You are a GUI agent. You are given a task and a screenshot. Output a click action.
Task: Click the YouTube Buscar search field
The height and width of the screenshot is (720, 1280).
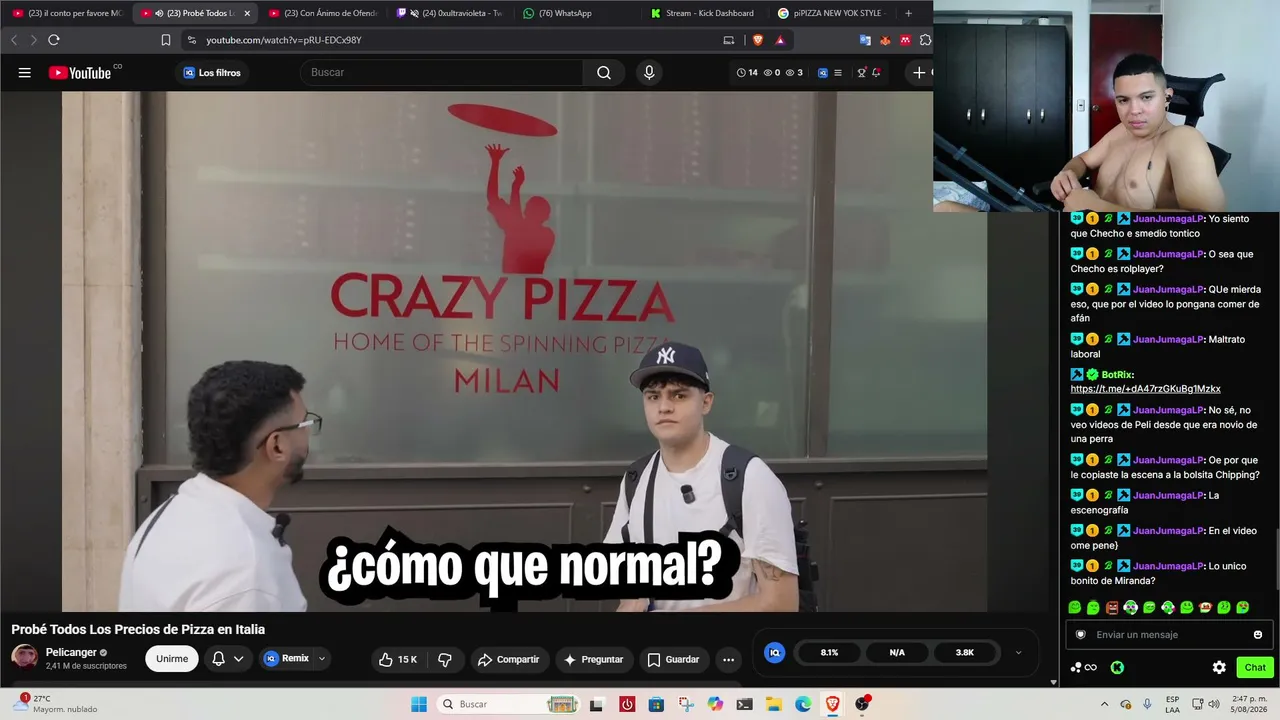coord(441,72)
